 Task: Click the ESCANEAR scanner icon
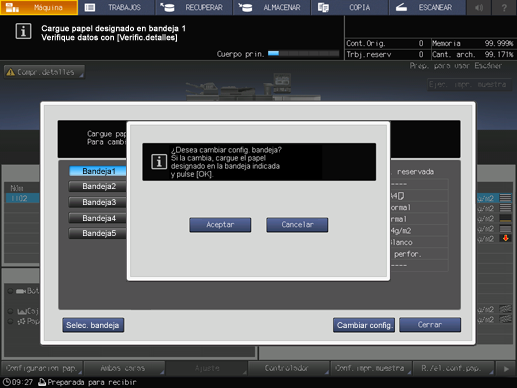401,7
